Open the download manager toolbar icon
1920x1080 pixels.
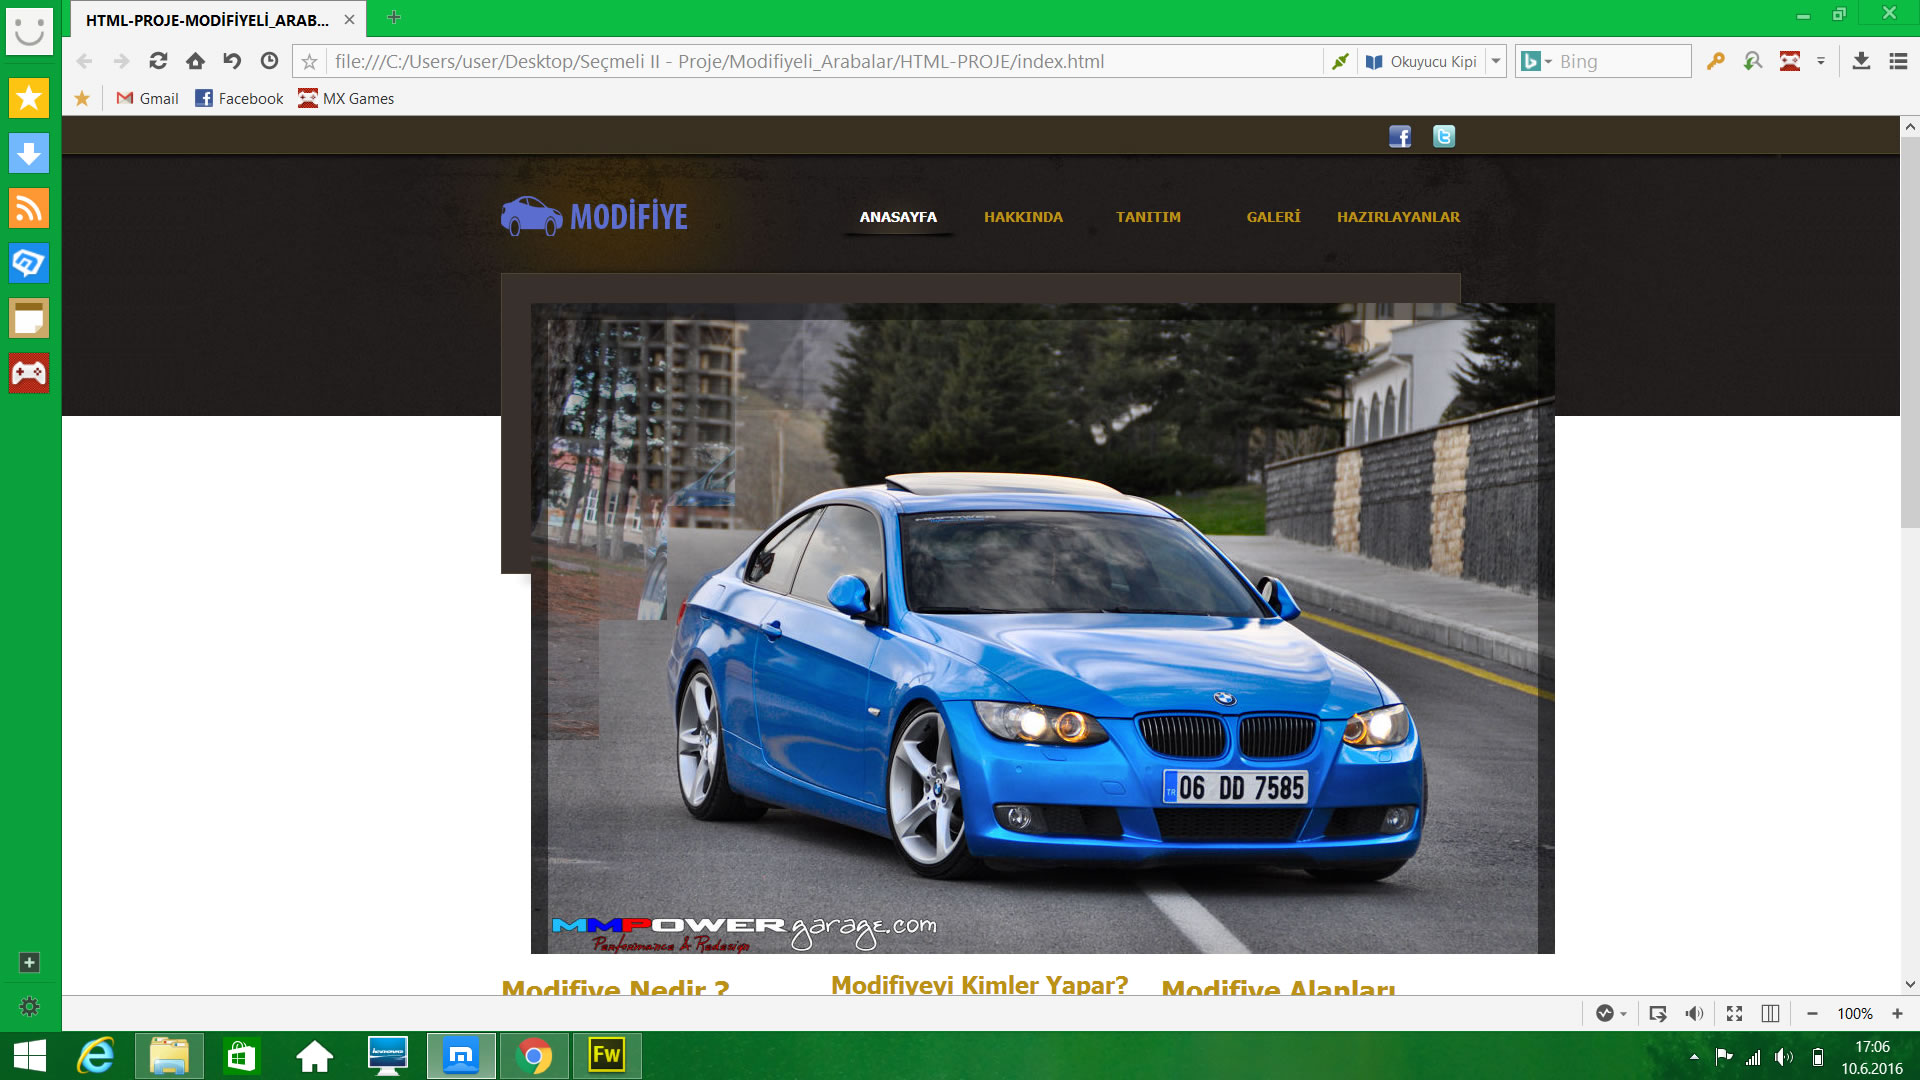1861,61
